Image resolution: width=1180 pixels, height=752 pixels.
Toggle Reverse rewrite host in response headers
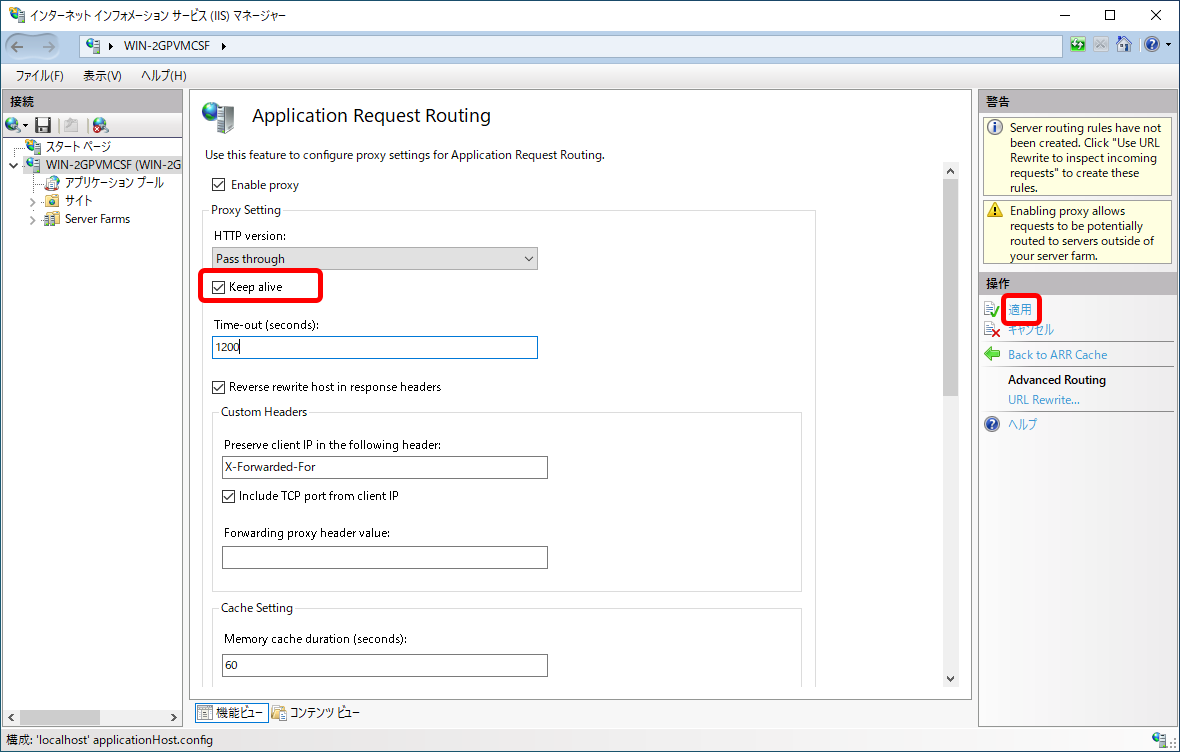pyautogui.click(x=219, y=387)
